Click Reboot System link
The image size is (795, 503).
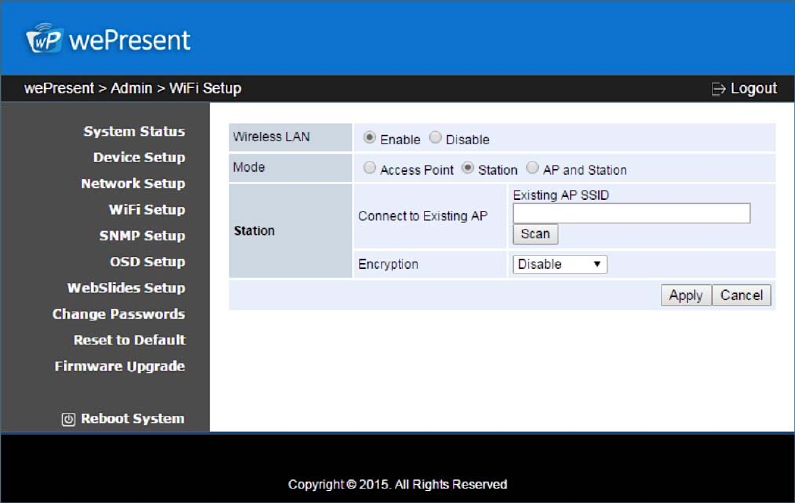click(x=133, y=419)
